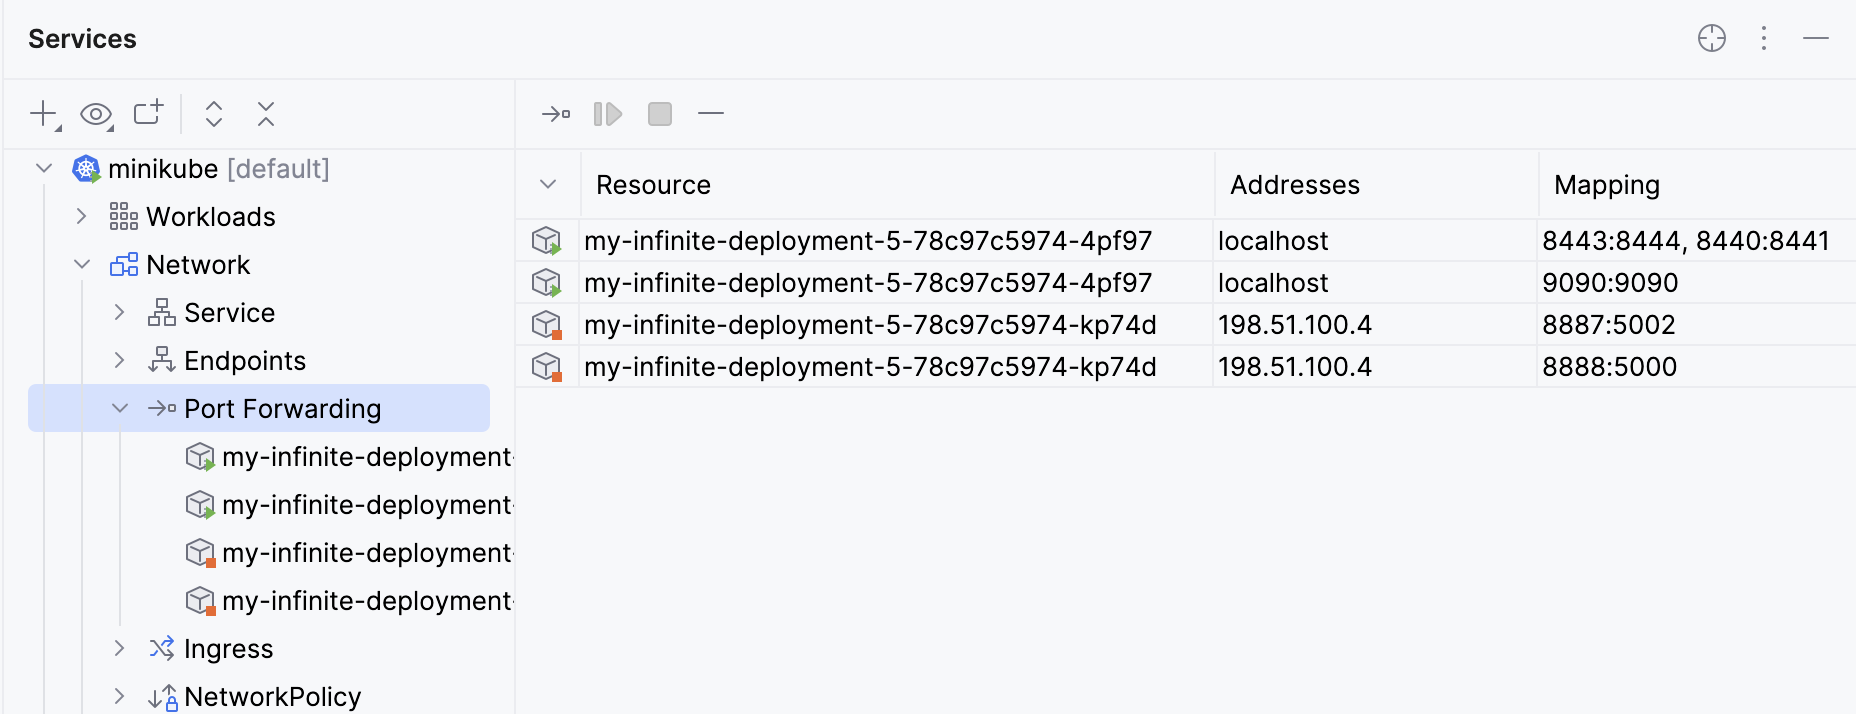Click Open in New Tab icon
1856x714 pixels.
click(148, 113)
